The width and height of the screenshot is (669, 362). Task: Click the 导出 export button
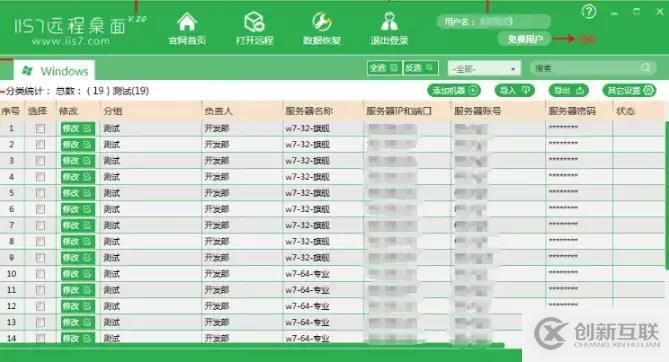[x=568, y=90]
